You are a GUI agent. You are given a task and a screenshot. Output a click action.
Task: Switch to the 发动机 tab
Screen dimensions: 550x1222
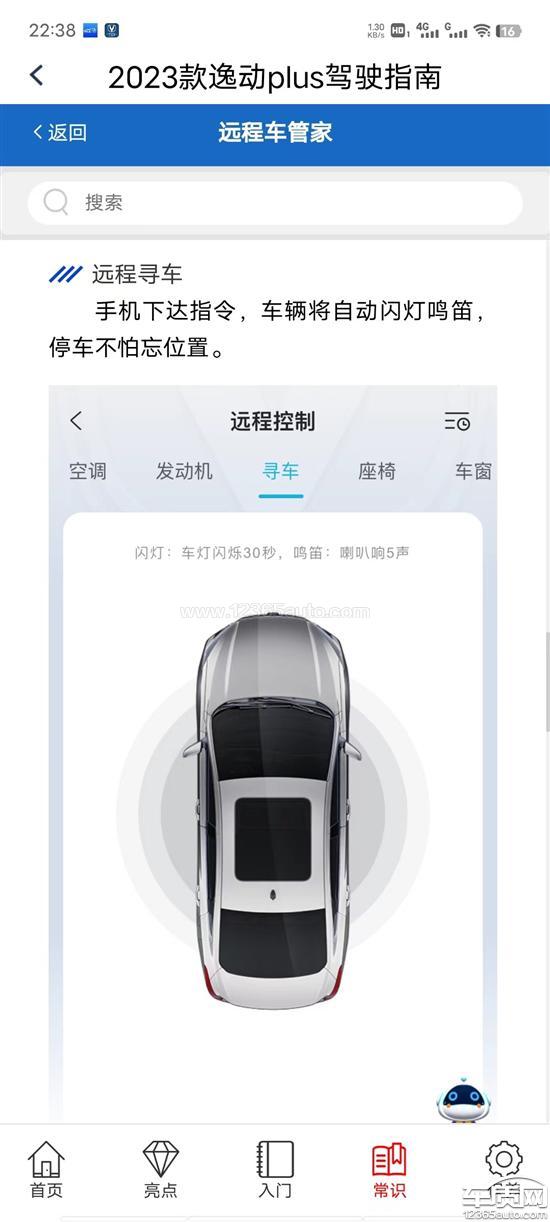coord(184,471)
